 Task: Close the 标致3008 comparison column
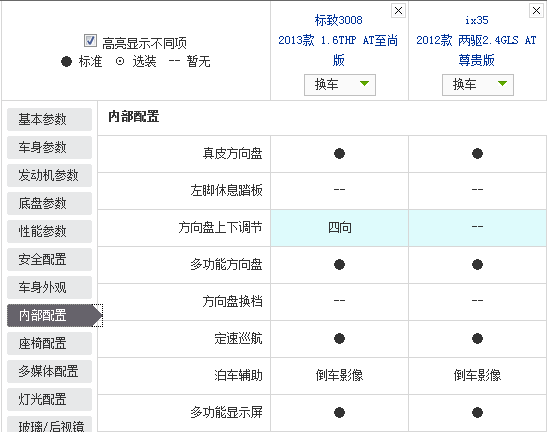pyautogui.click(x=398, y=10)
